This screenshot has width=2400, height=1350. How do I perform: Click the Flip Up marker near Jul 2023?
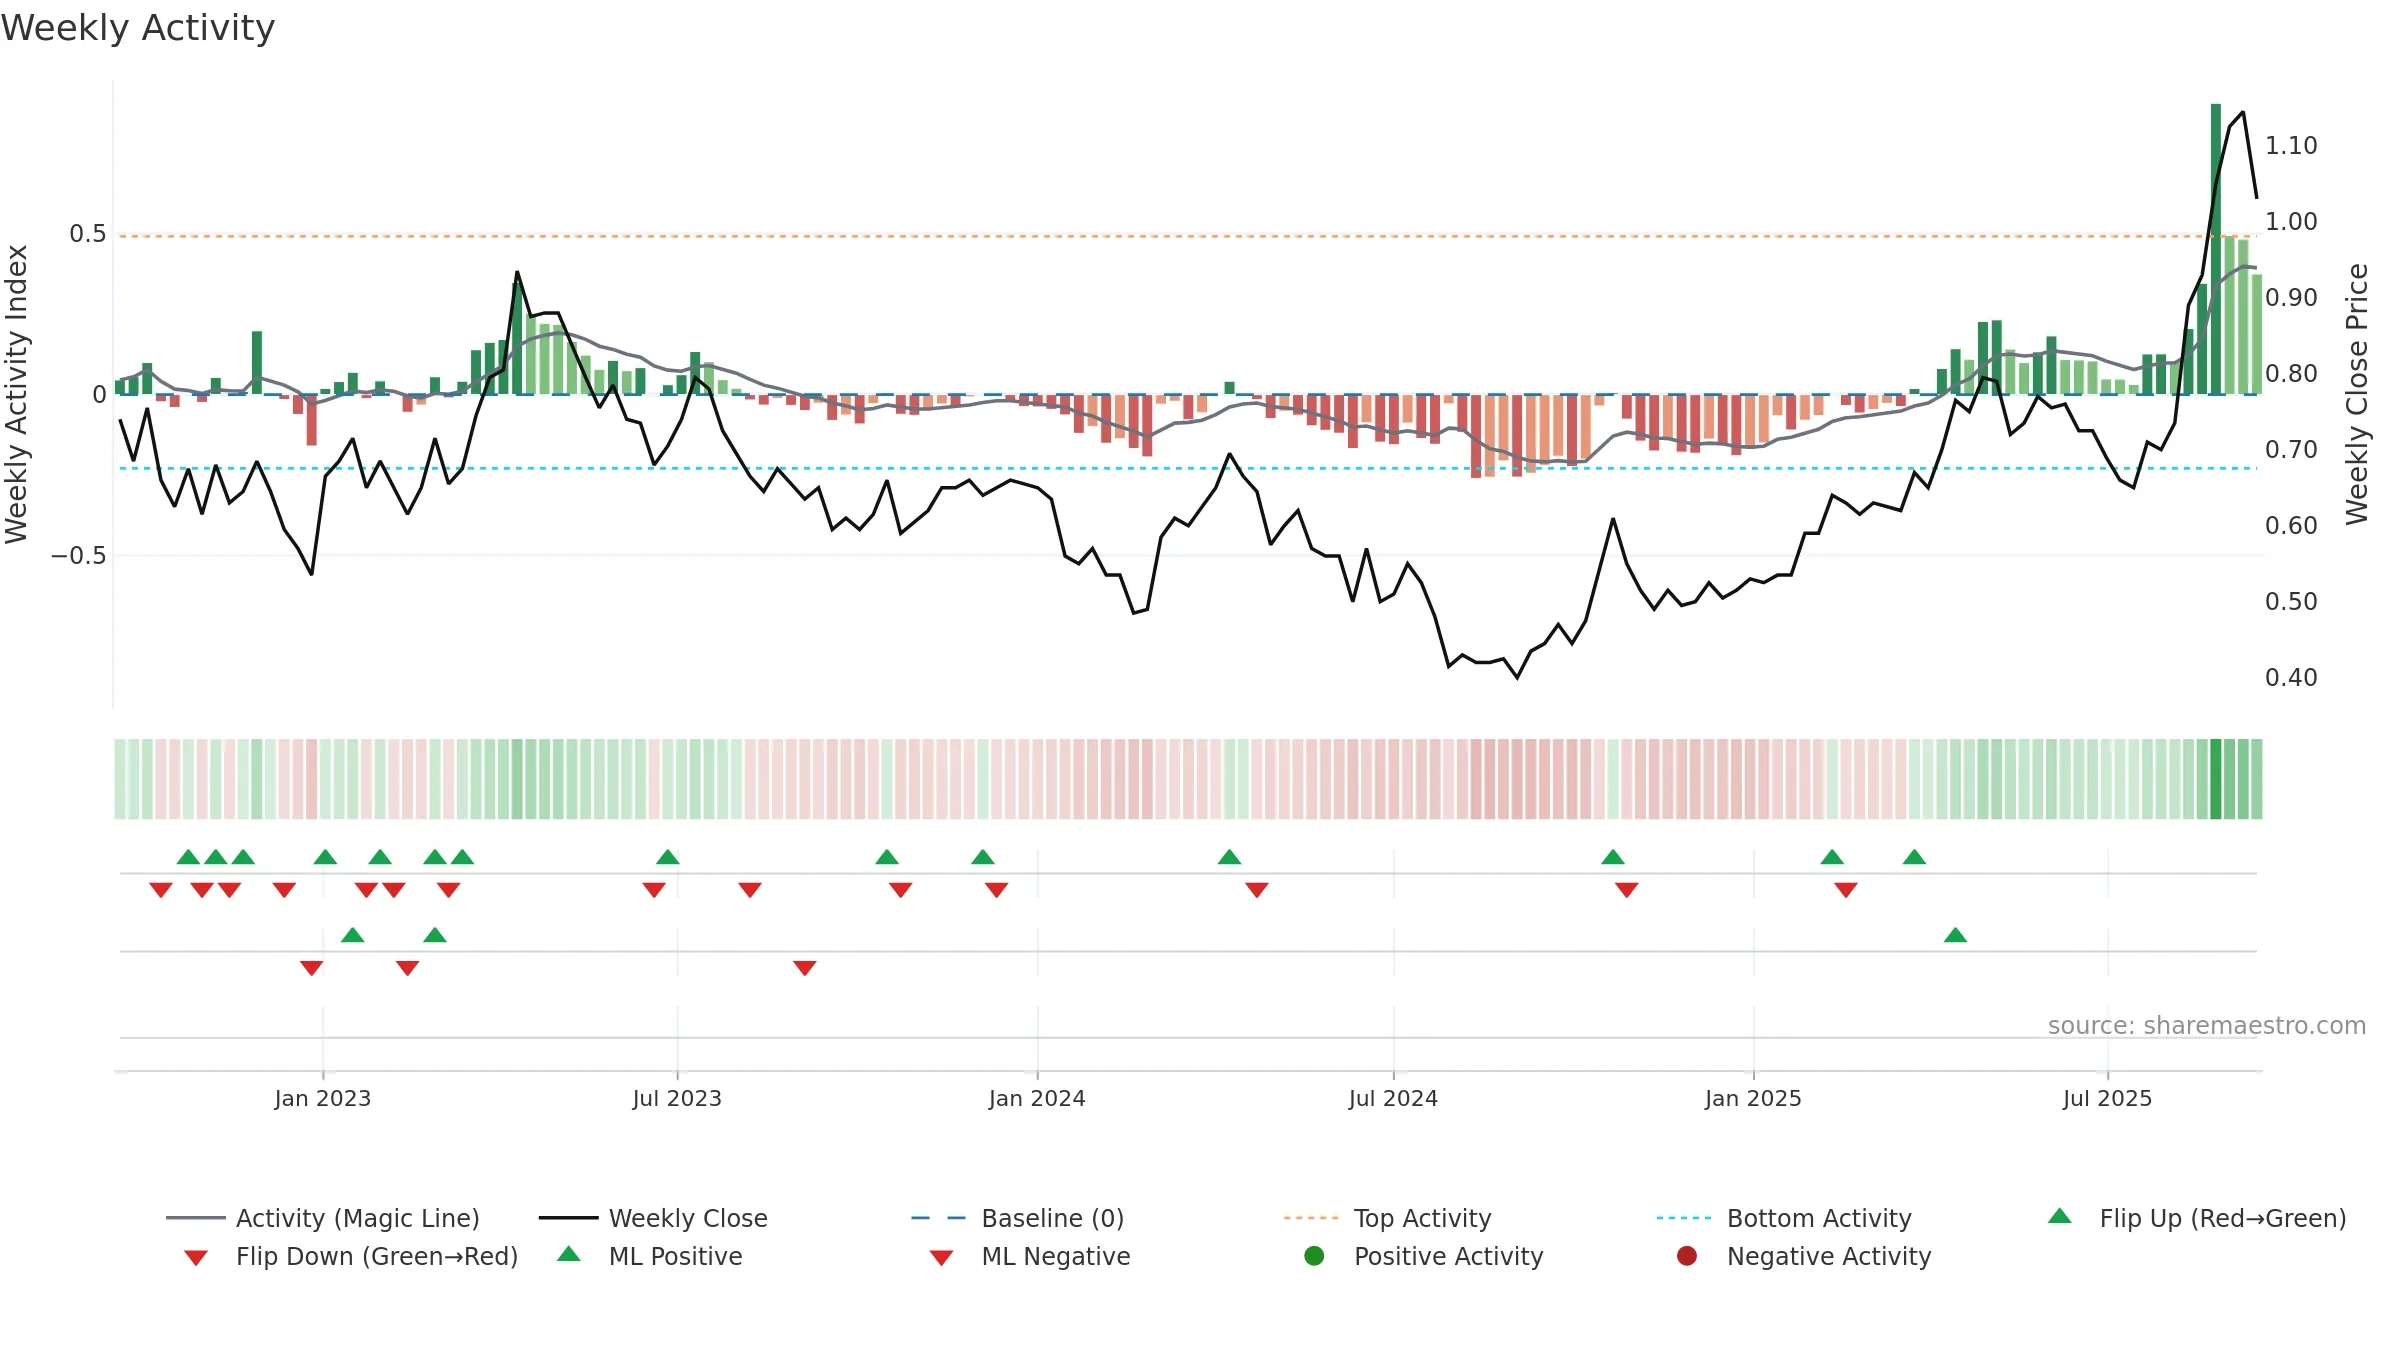tap(668, 857)
